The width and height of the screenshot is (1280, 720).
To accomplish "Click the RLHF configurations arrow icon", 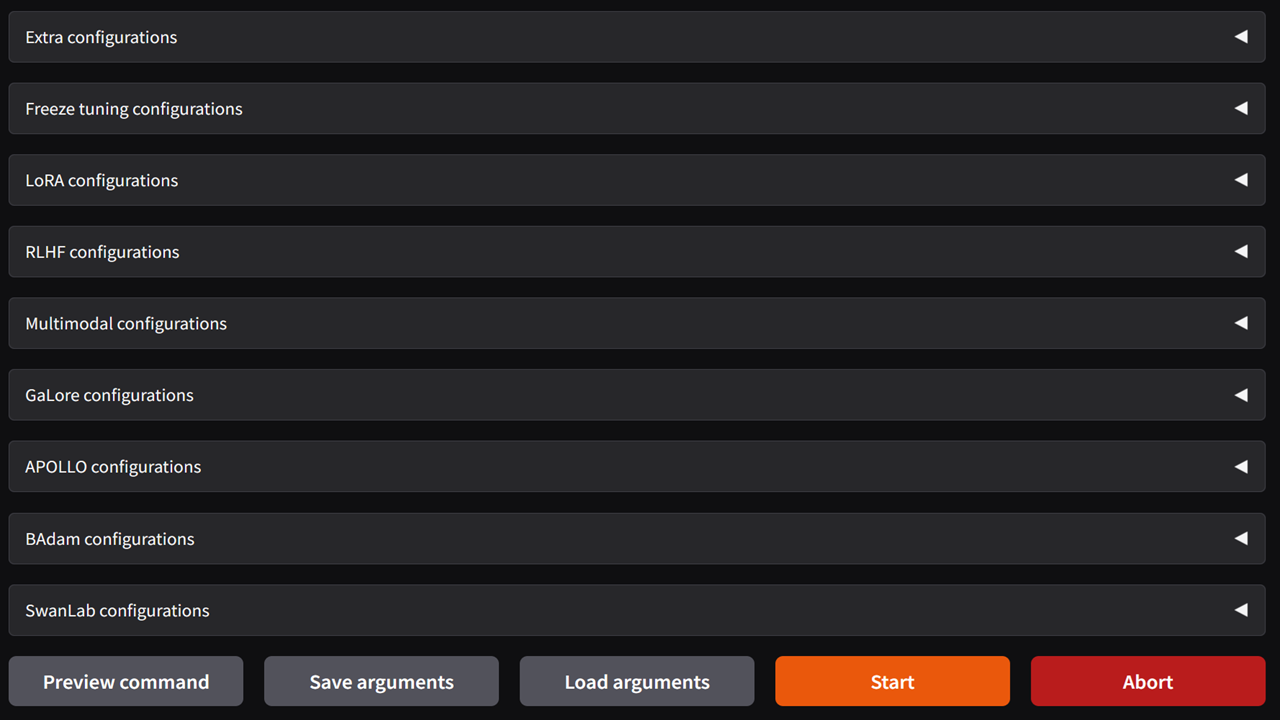I will [x=1241, y=252].
